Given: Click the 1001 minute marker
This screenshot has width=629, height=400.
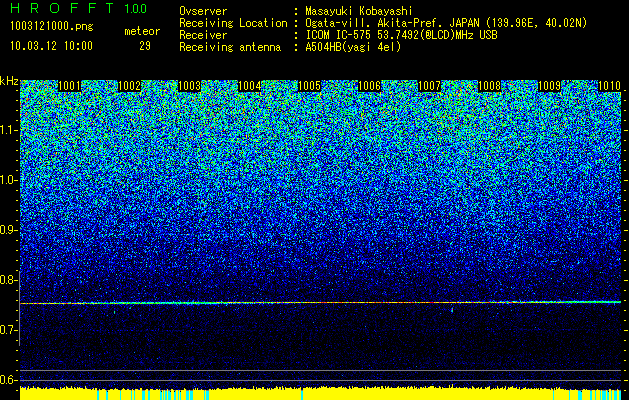Looking at the screenshot, I should [69, 86].
